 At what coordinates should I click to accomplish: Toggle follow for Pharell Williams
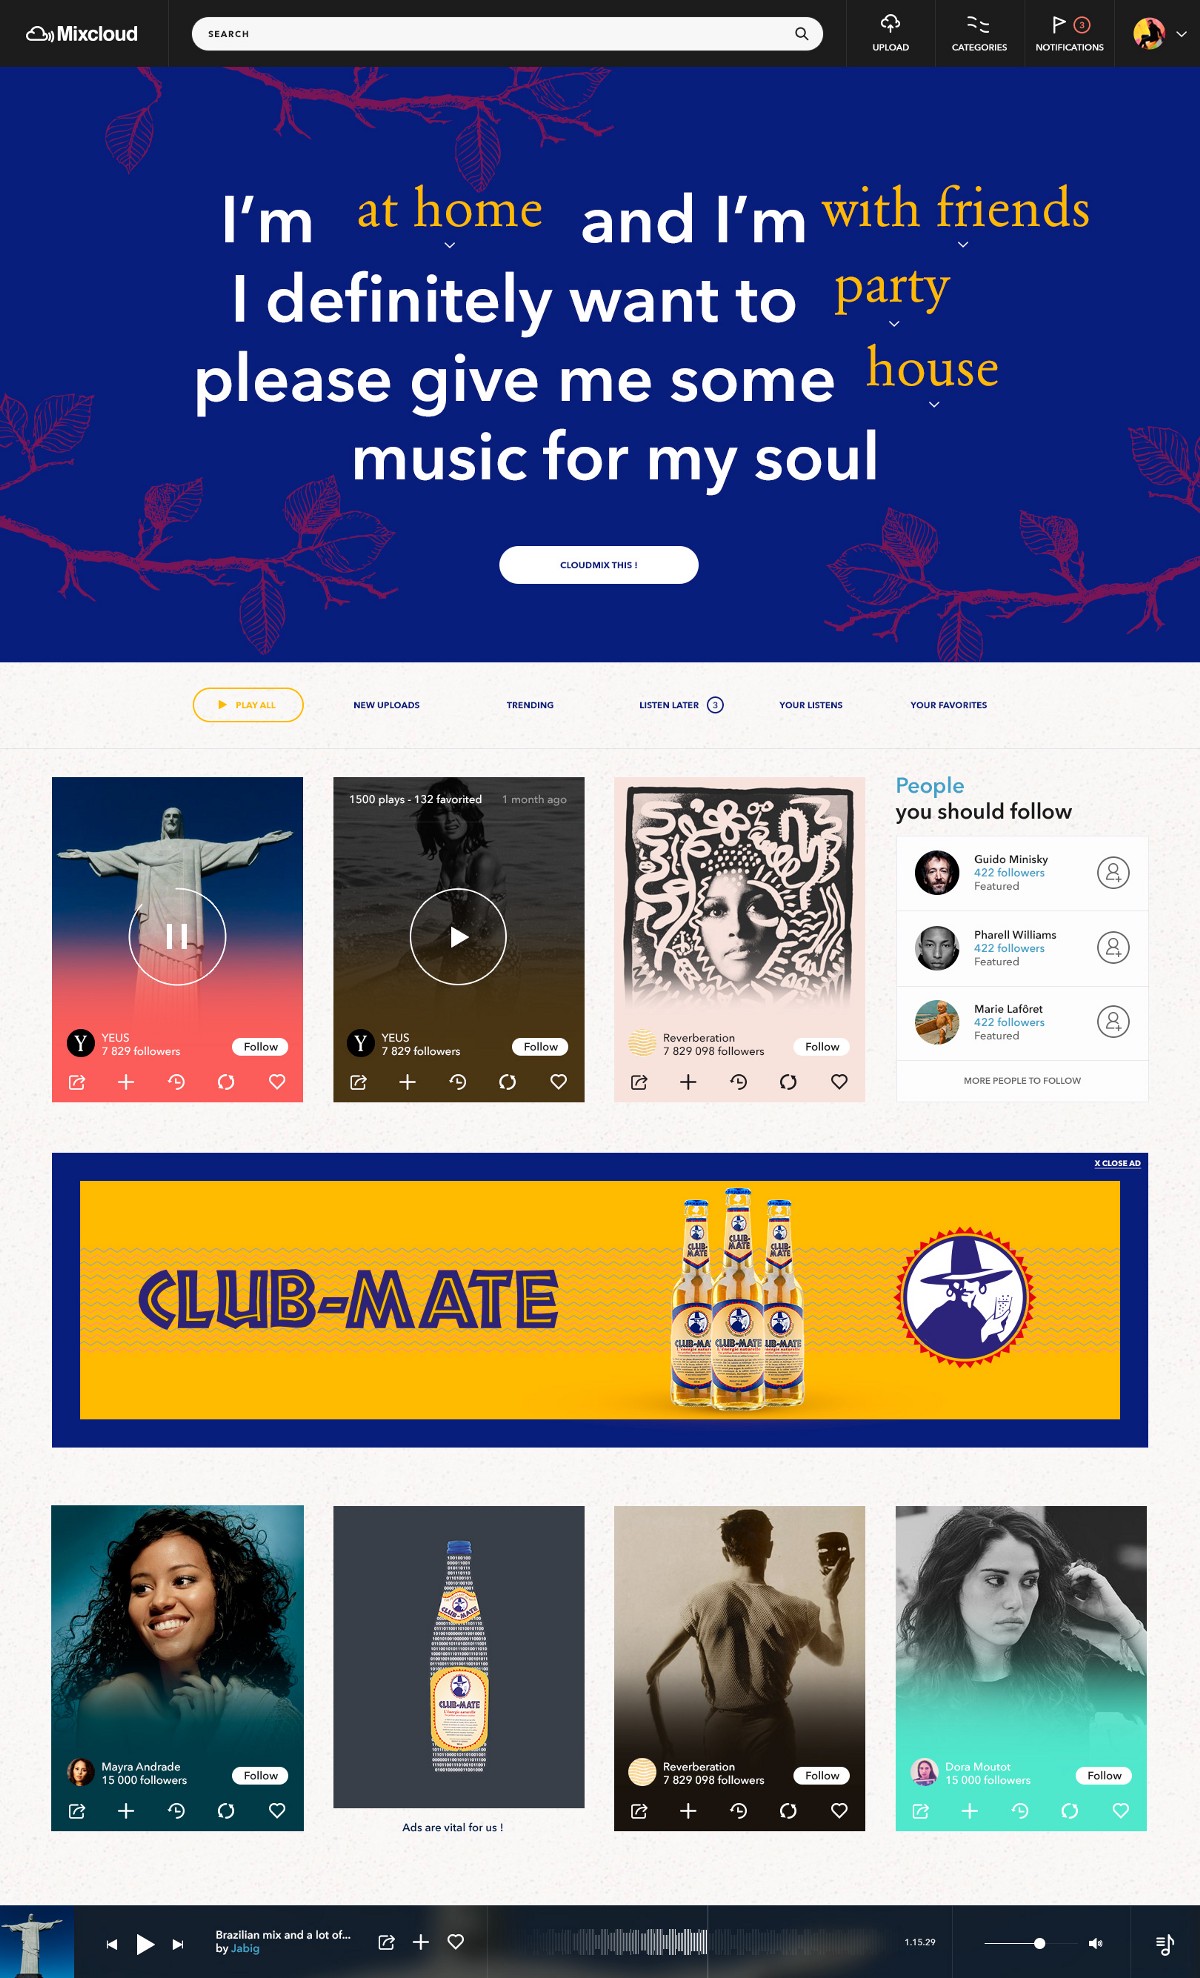coord(1113,947)
